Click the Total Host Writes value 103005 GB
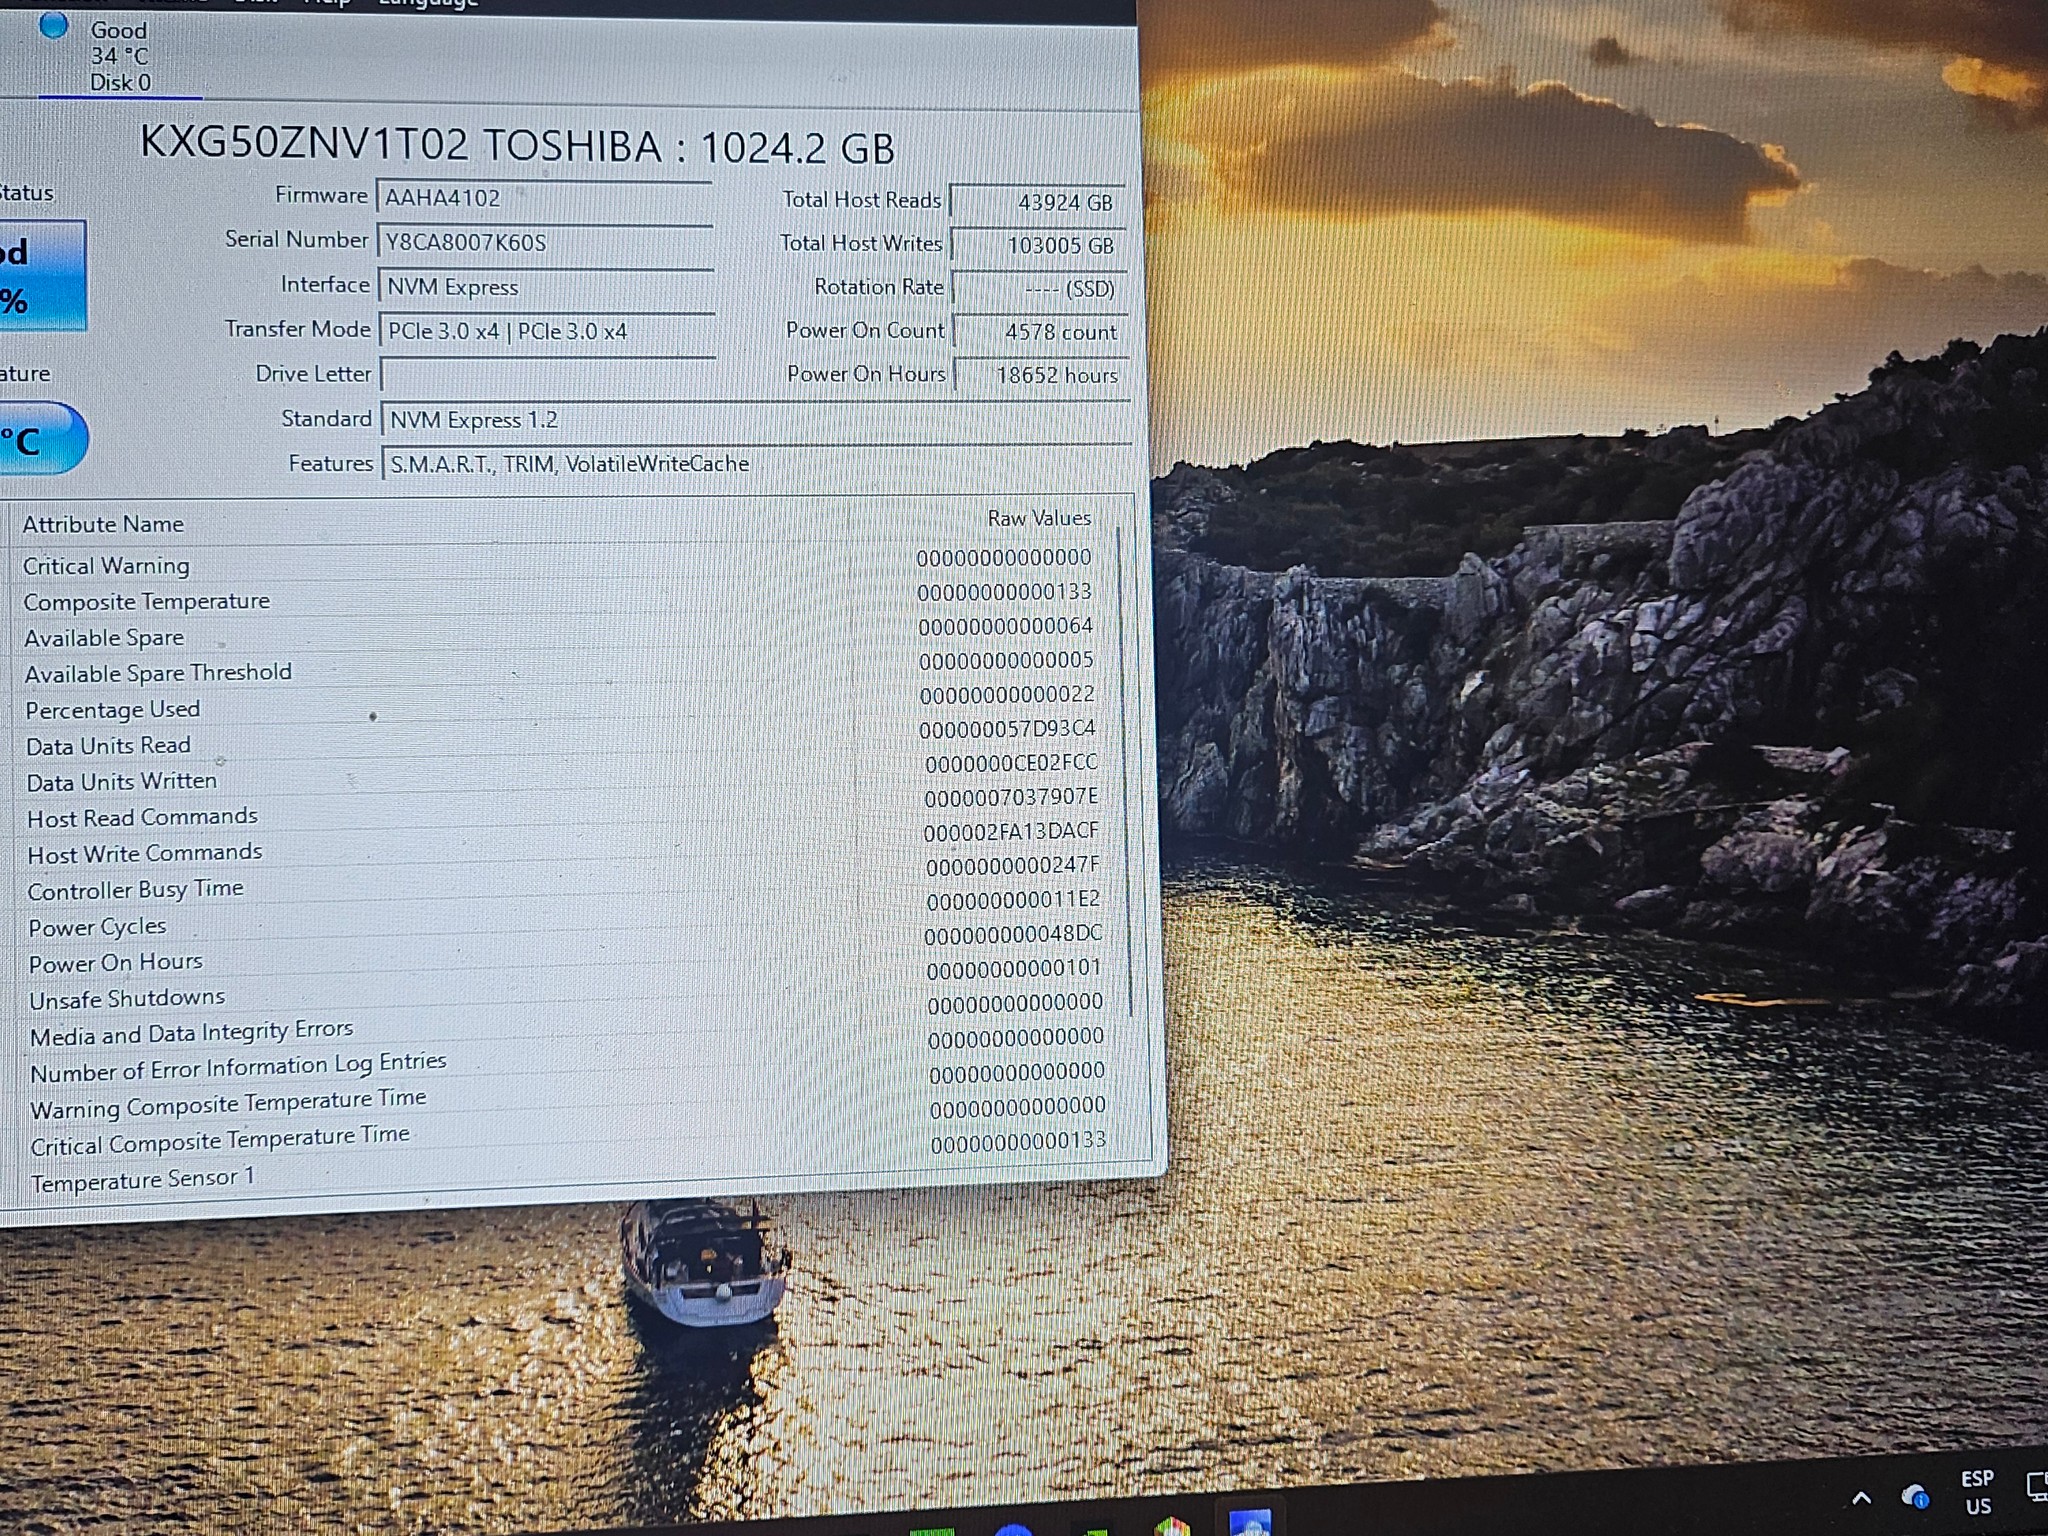This screenshot has width=2048, height=1536. pos(1038,245)
